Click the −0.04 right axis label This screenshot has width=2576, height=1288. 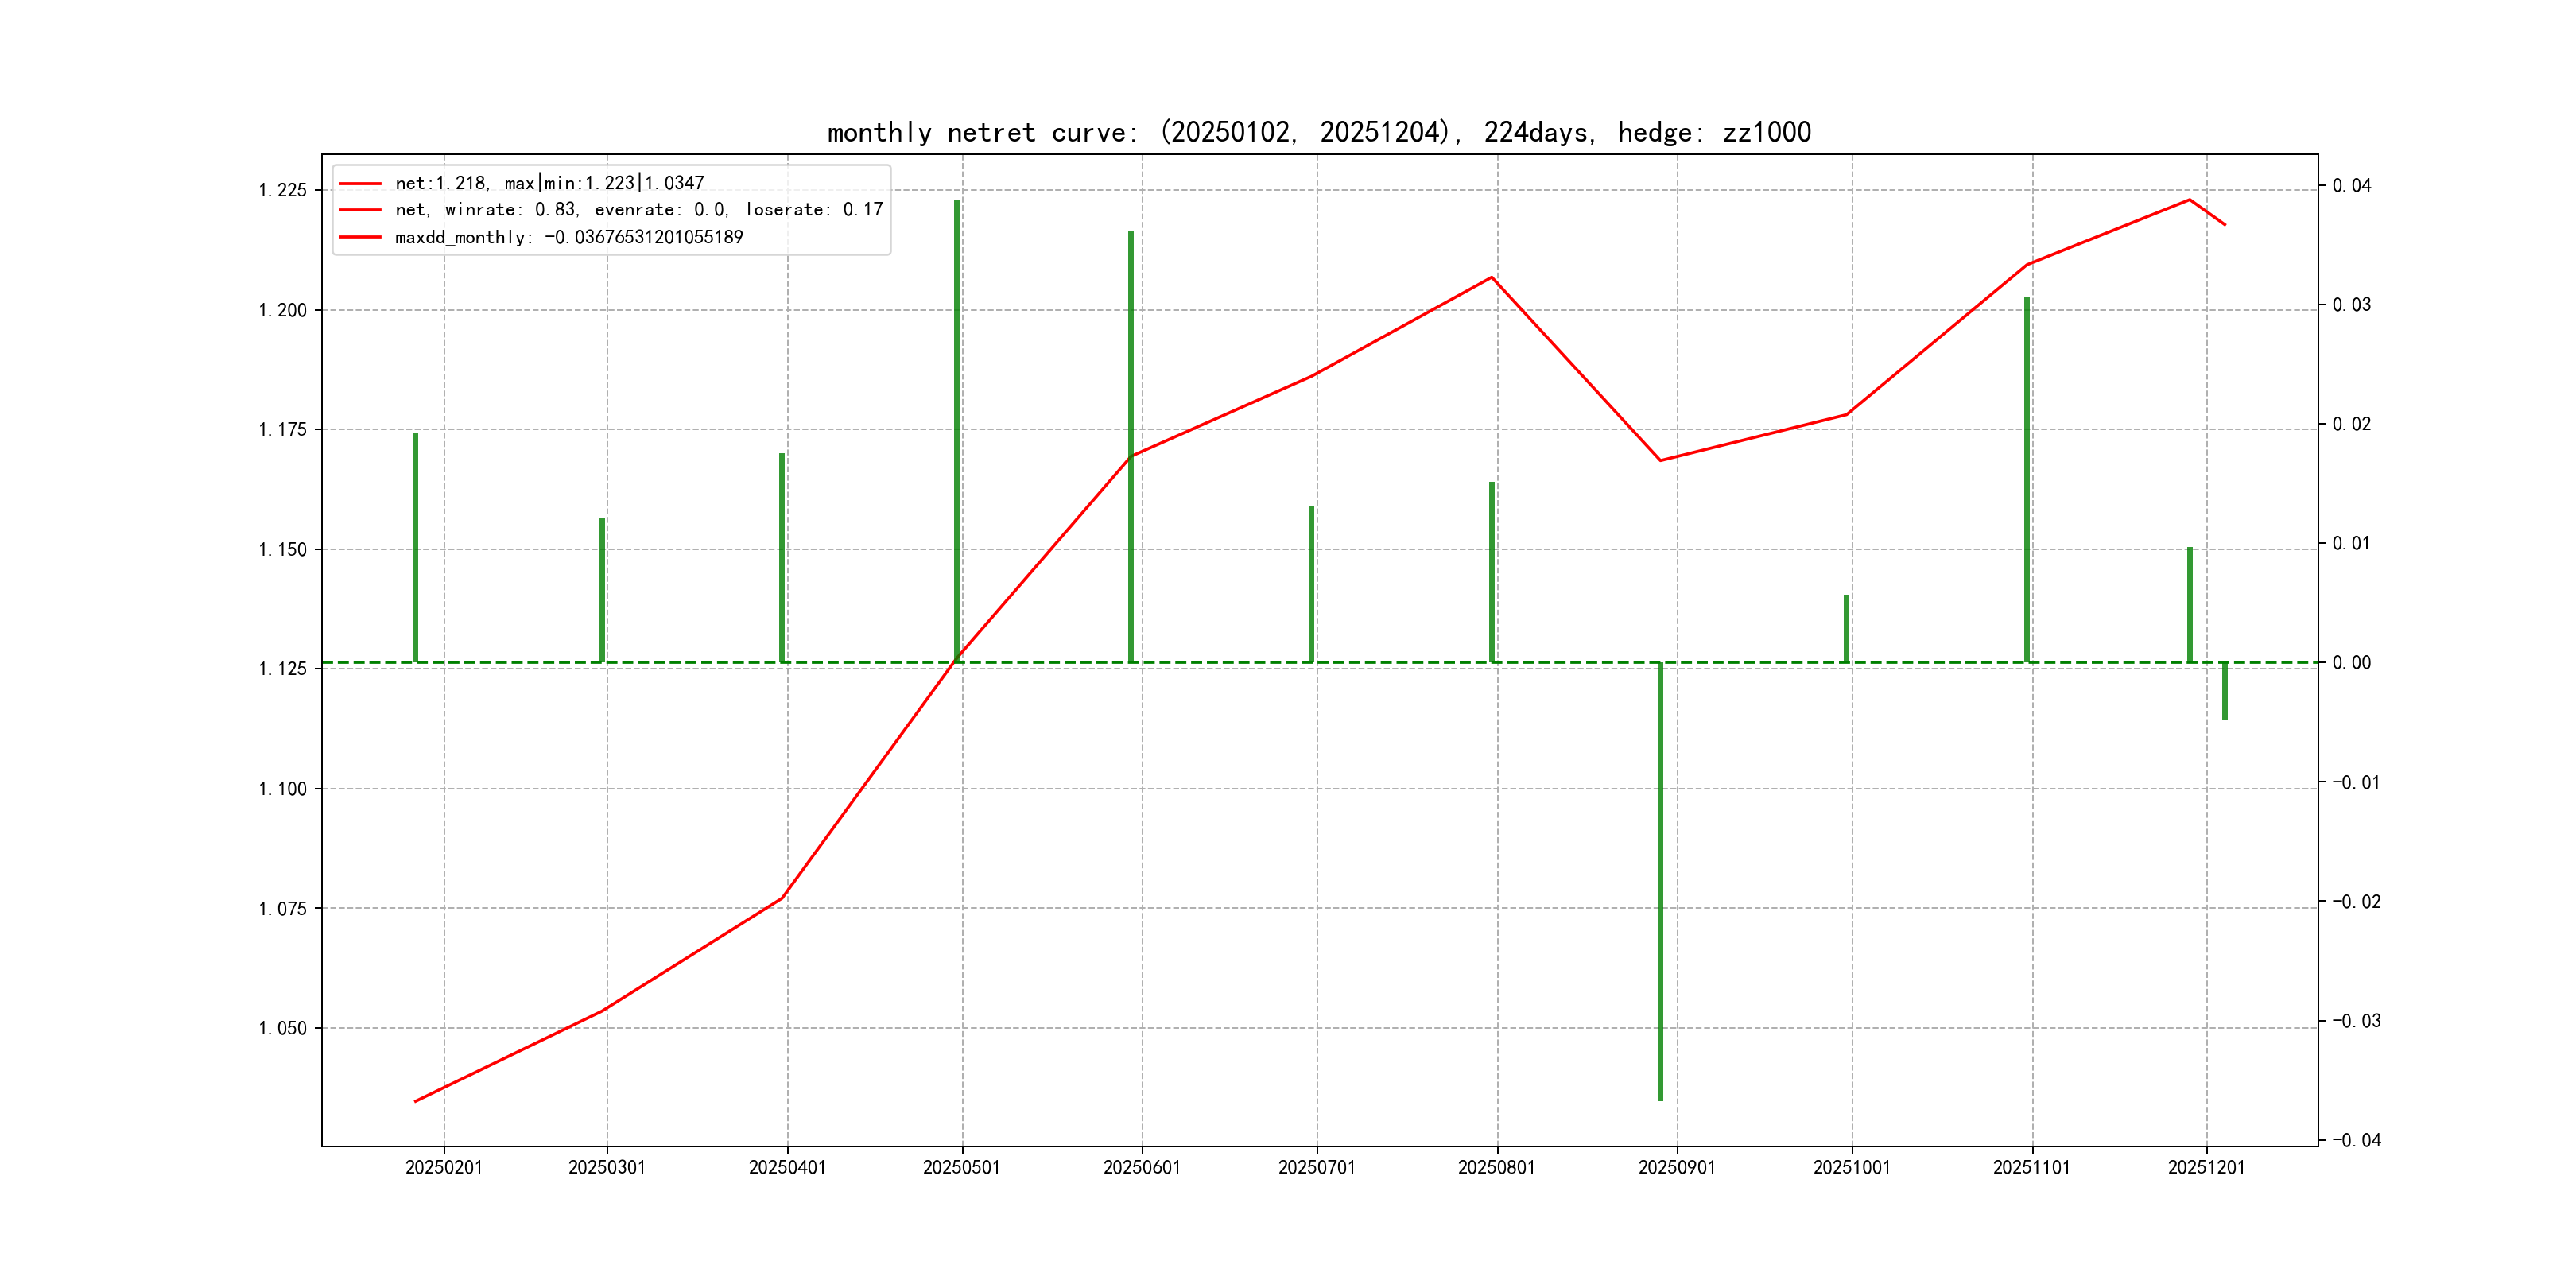pos(2356,1140)
